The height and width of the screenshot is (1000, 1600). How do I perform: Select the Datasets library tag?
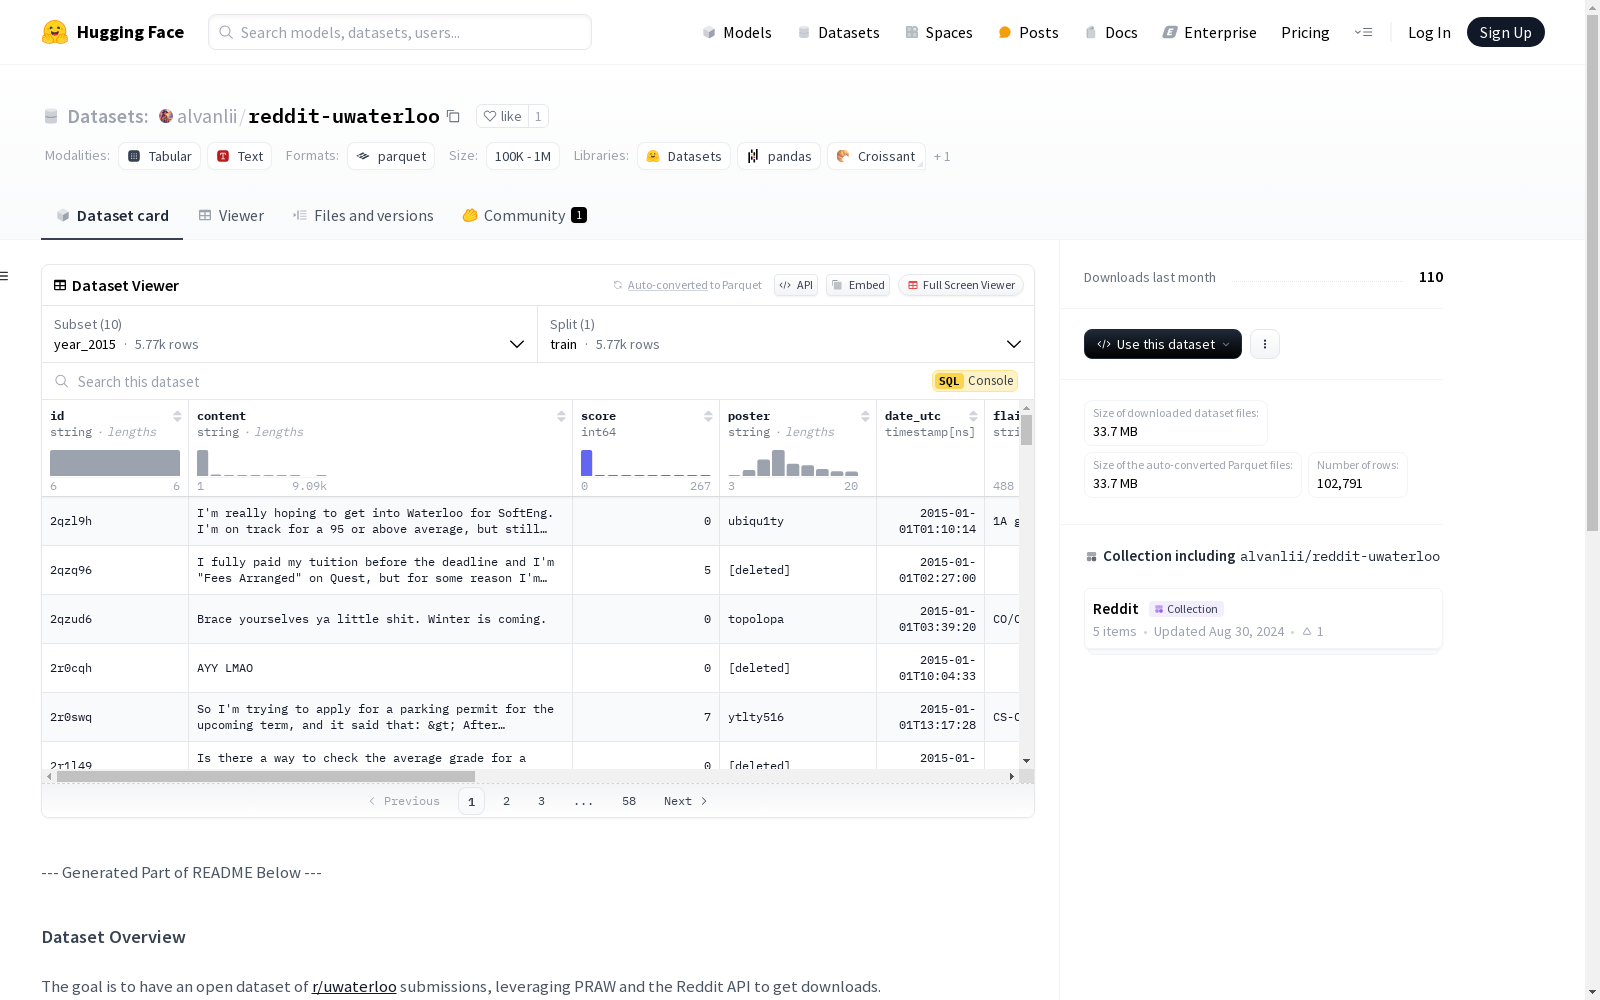click(x=684, y=156)
